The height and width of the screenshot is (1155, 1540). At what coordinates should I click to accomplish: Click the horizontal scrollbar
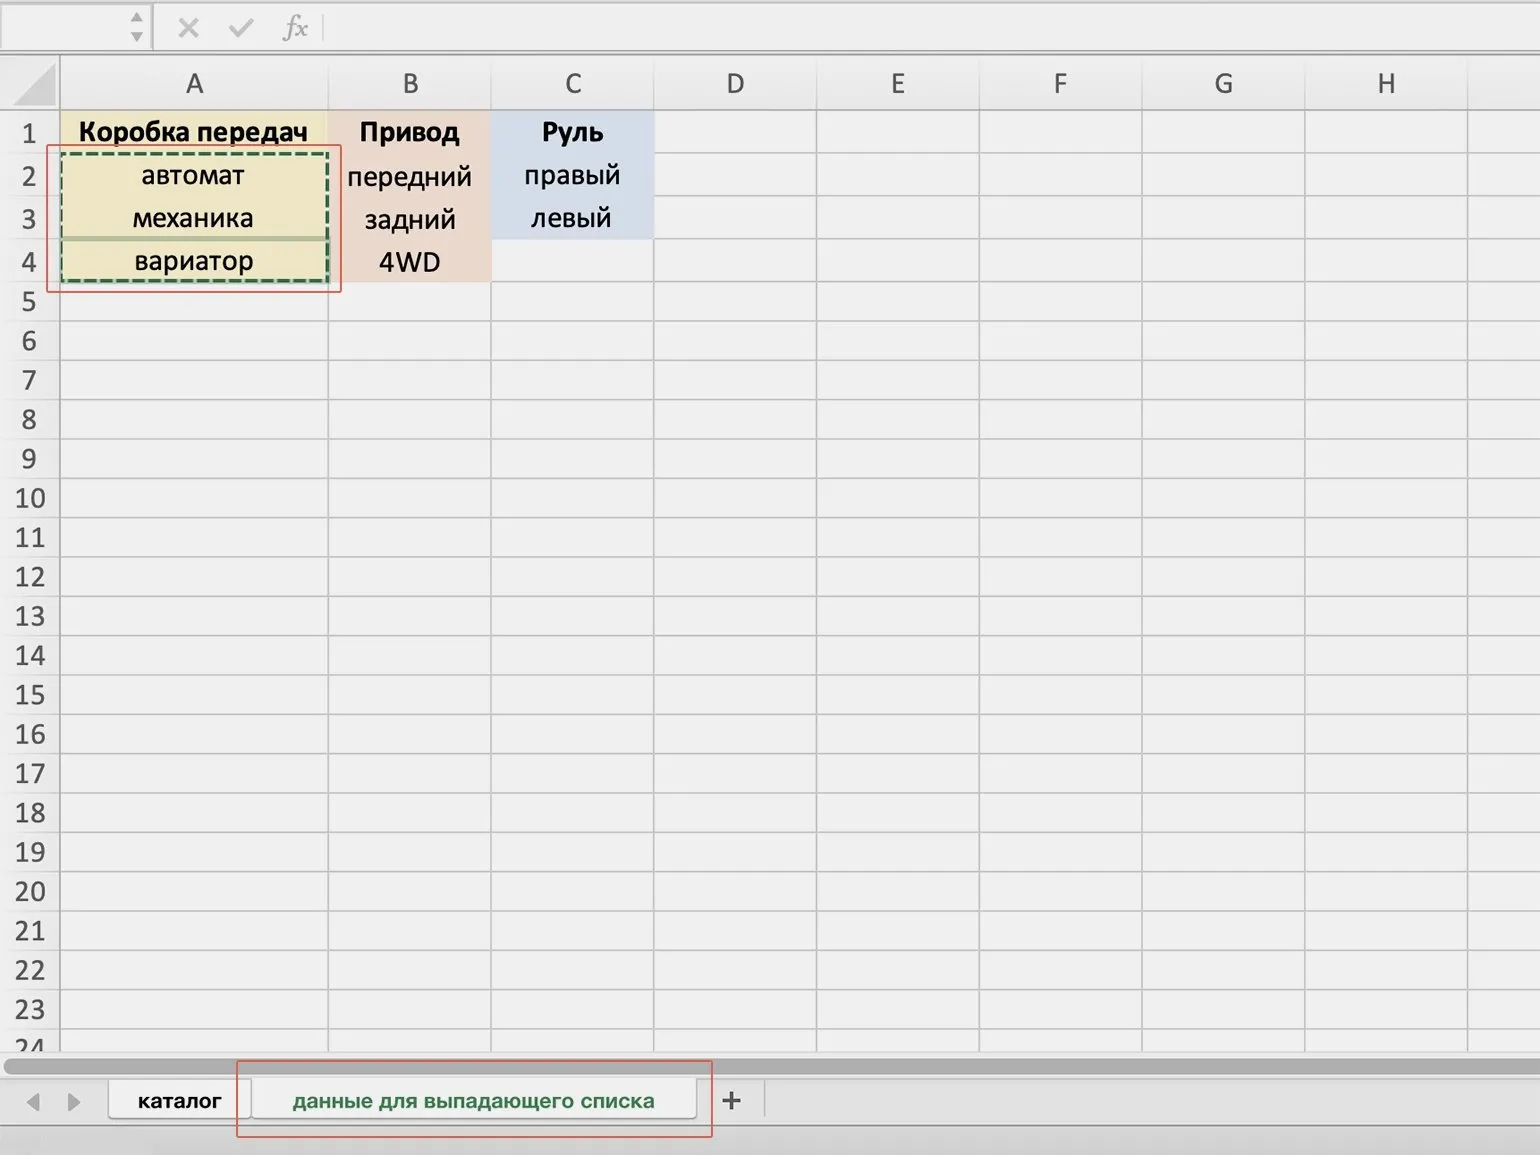[x=770, y=1066]
